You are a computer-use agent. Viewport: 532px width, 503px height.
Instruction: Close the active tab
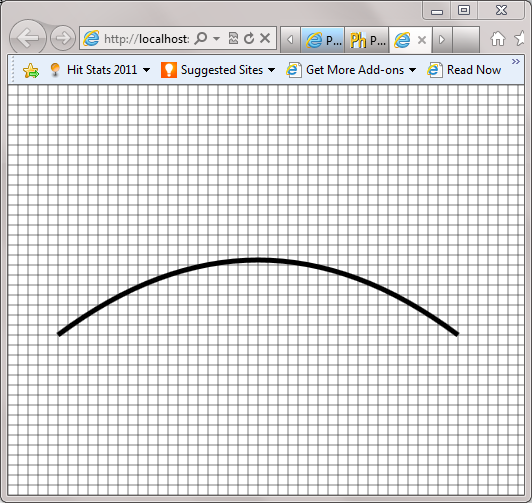pyautogui.click(x=422, y=40)
